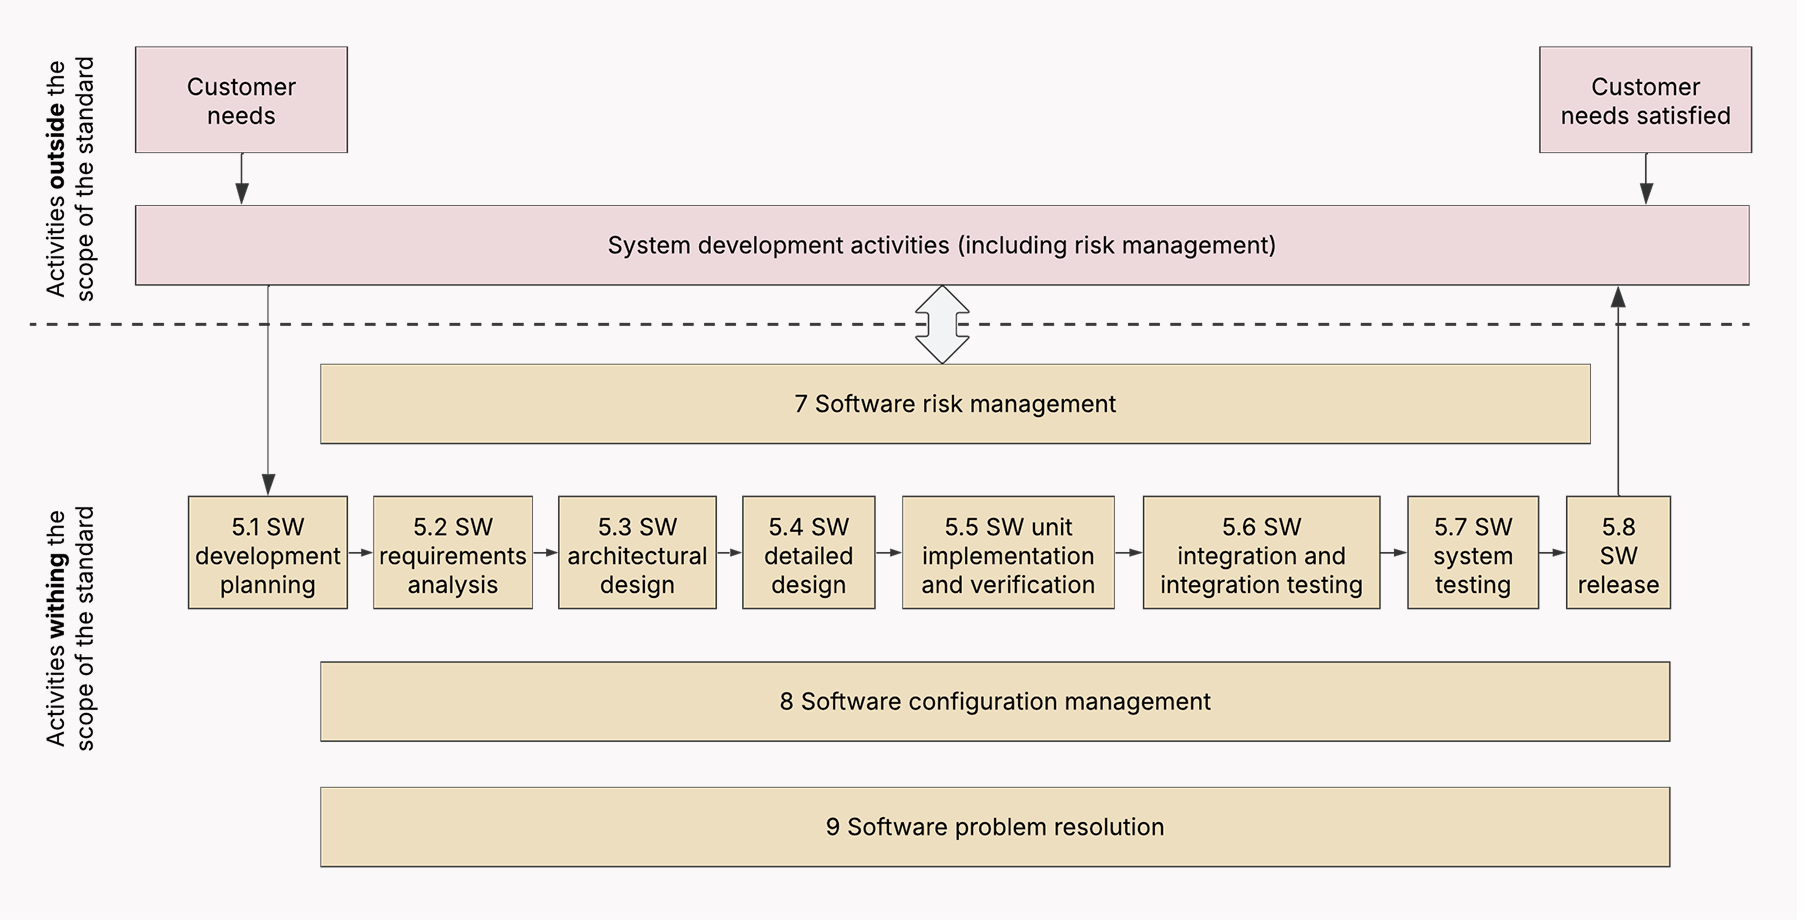Click the 5.2 SW requirements analysis box

[453, 553]
